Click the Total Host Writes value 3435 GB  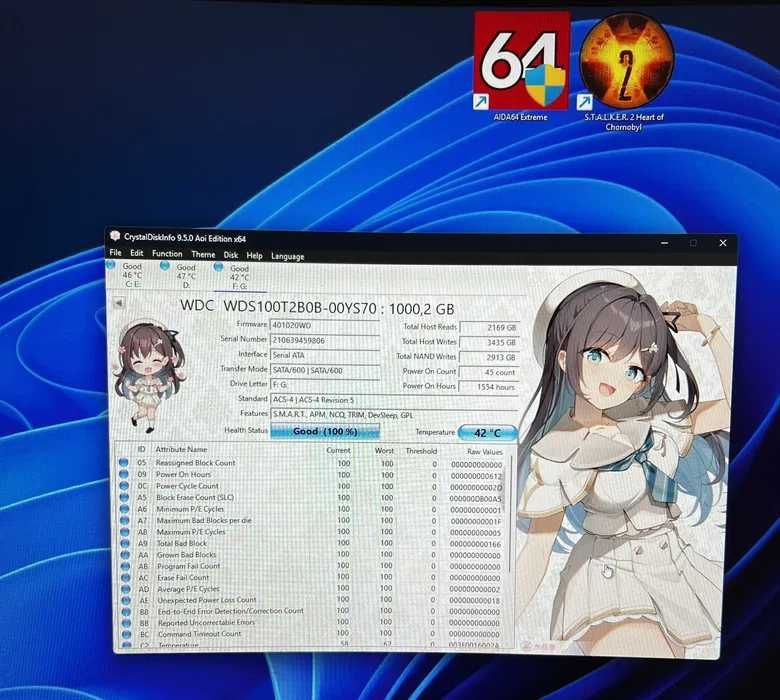coord(489,342)
